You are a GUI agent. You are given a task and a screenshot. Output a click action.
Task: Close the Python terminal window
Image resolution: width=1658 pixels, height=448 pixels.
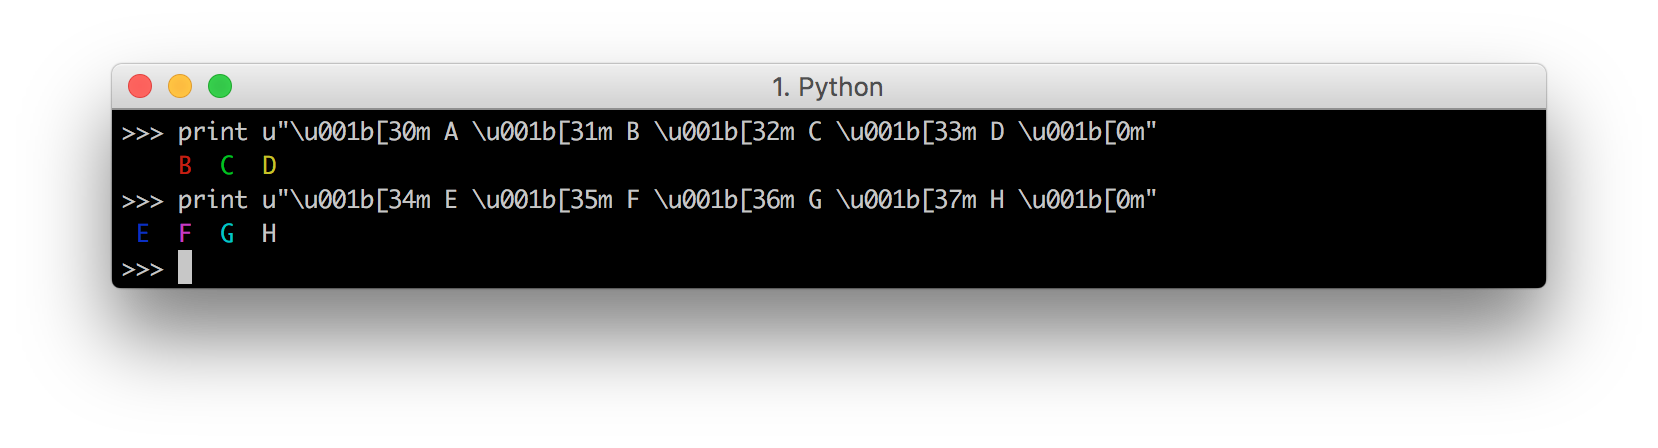click(140, 87)
